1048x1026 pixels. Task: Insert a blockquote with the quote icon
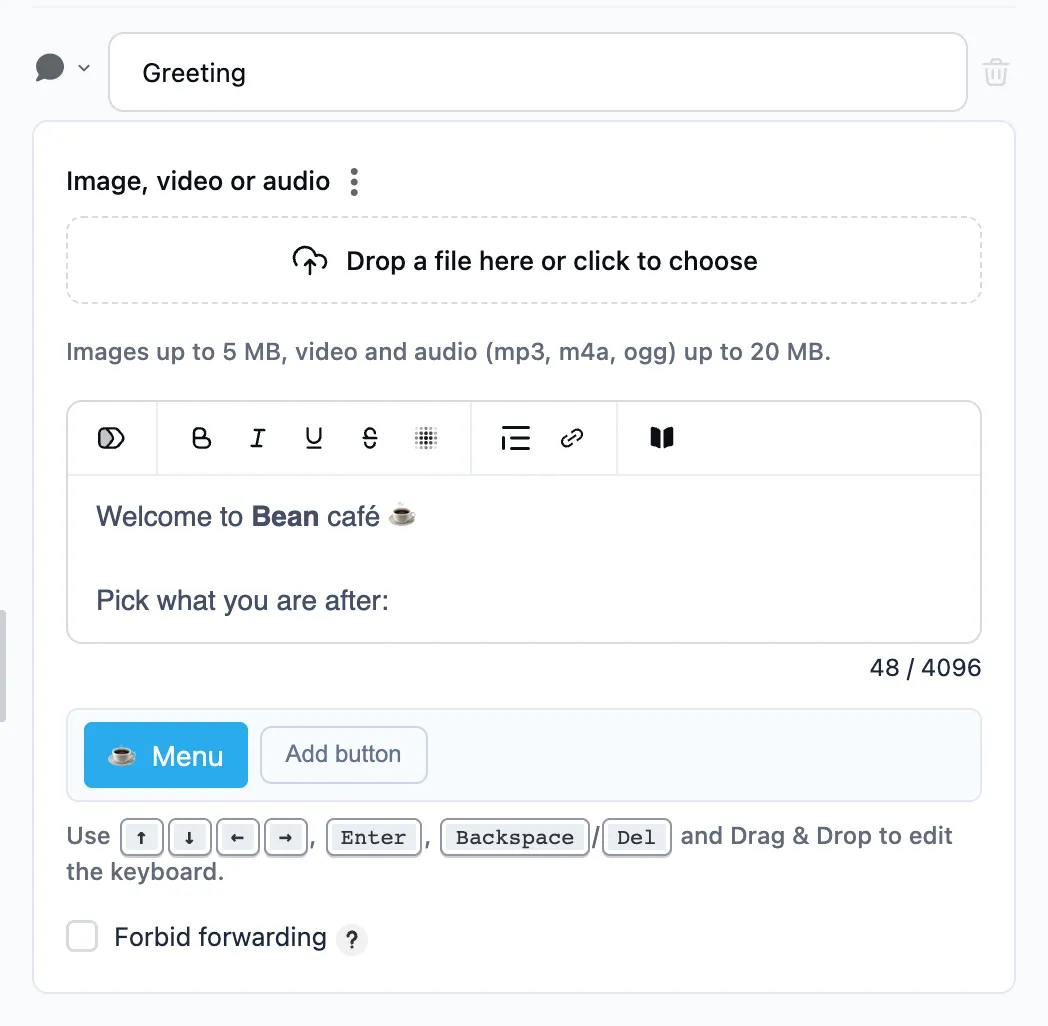(x=515, y=438)
